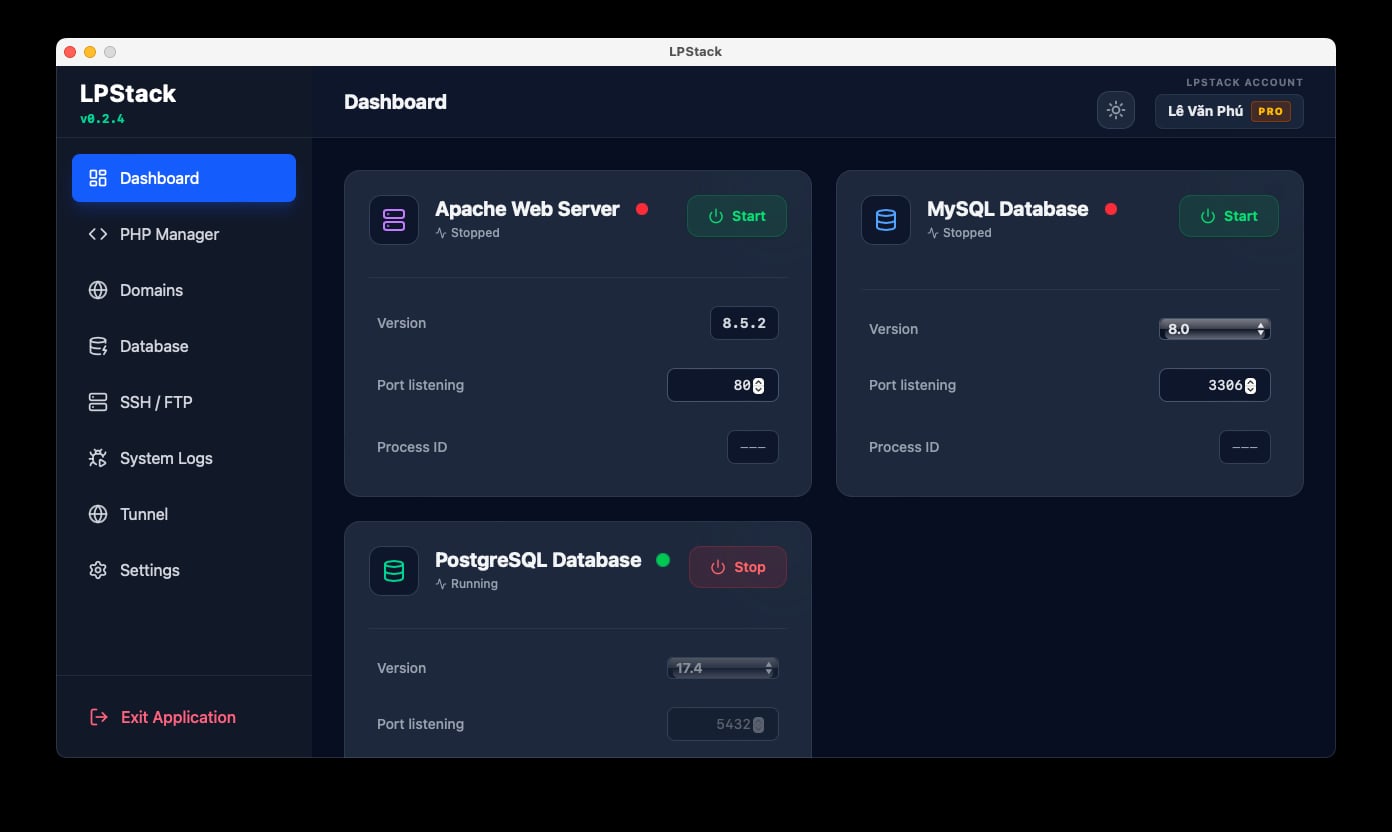Click the PHP Manager code brackets icon
The image size is (1392, 832).
point(98,234)
